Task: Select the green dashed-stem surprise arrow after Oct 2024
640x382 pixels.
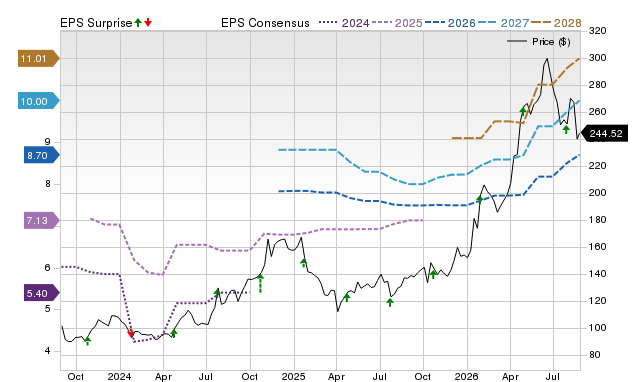Action: coord(260,283)
